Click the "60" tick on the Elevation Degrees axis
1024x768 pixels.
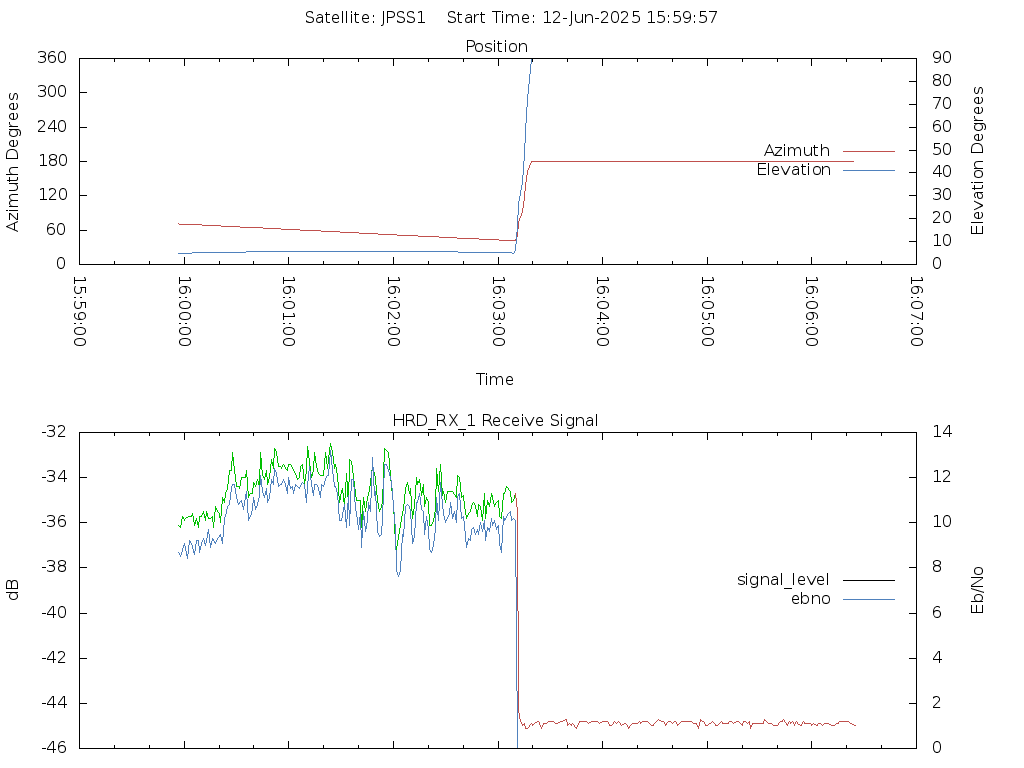pos(942,127)
